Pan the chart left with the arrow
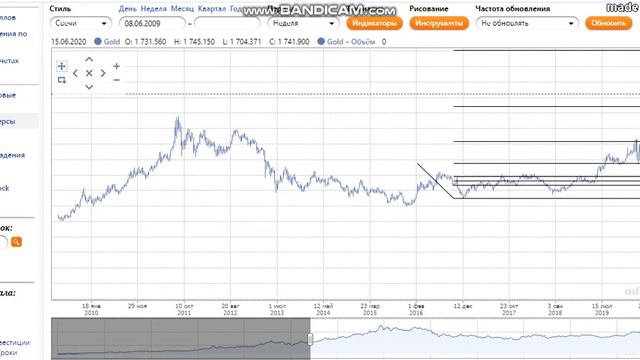Screen dimensions: 640x360 (x=75, y=73)
